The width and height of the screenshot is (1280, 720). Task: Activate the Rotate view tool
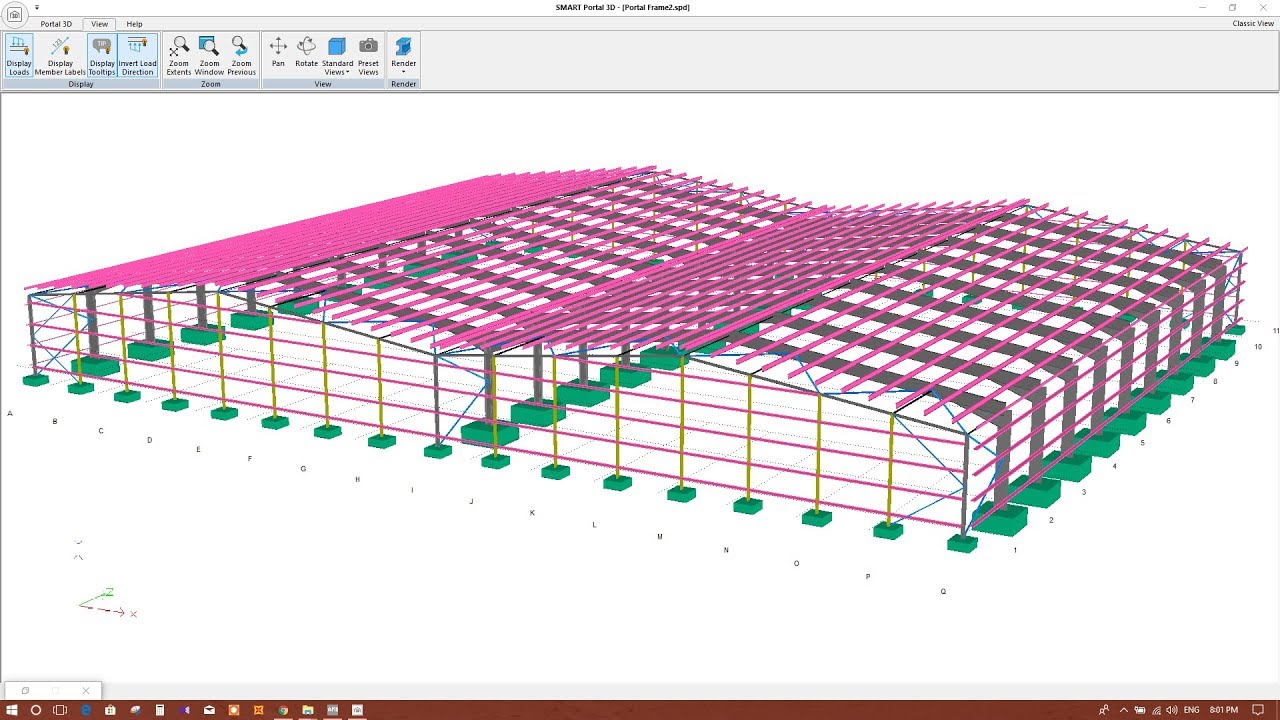point(306,55)
